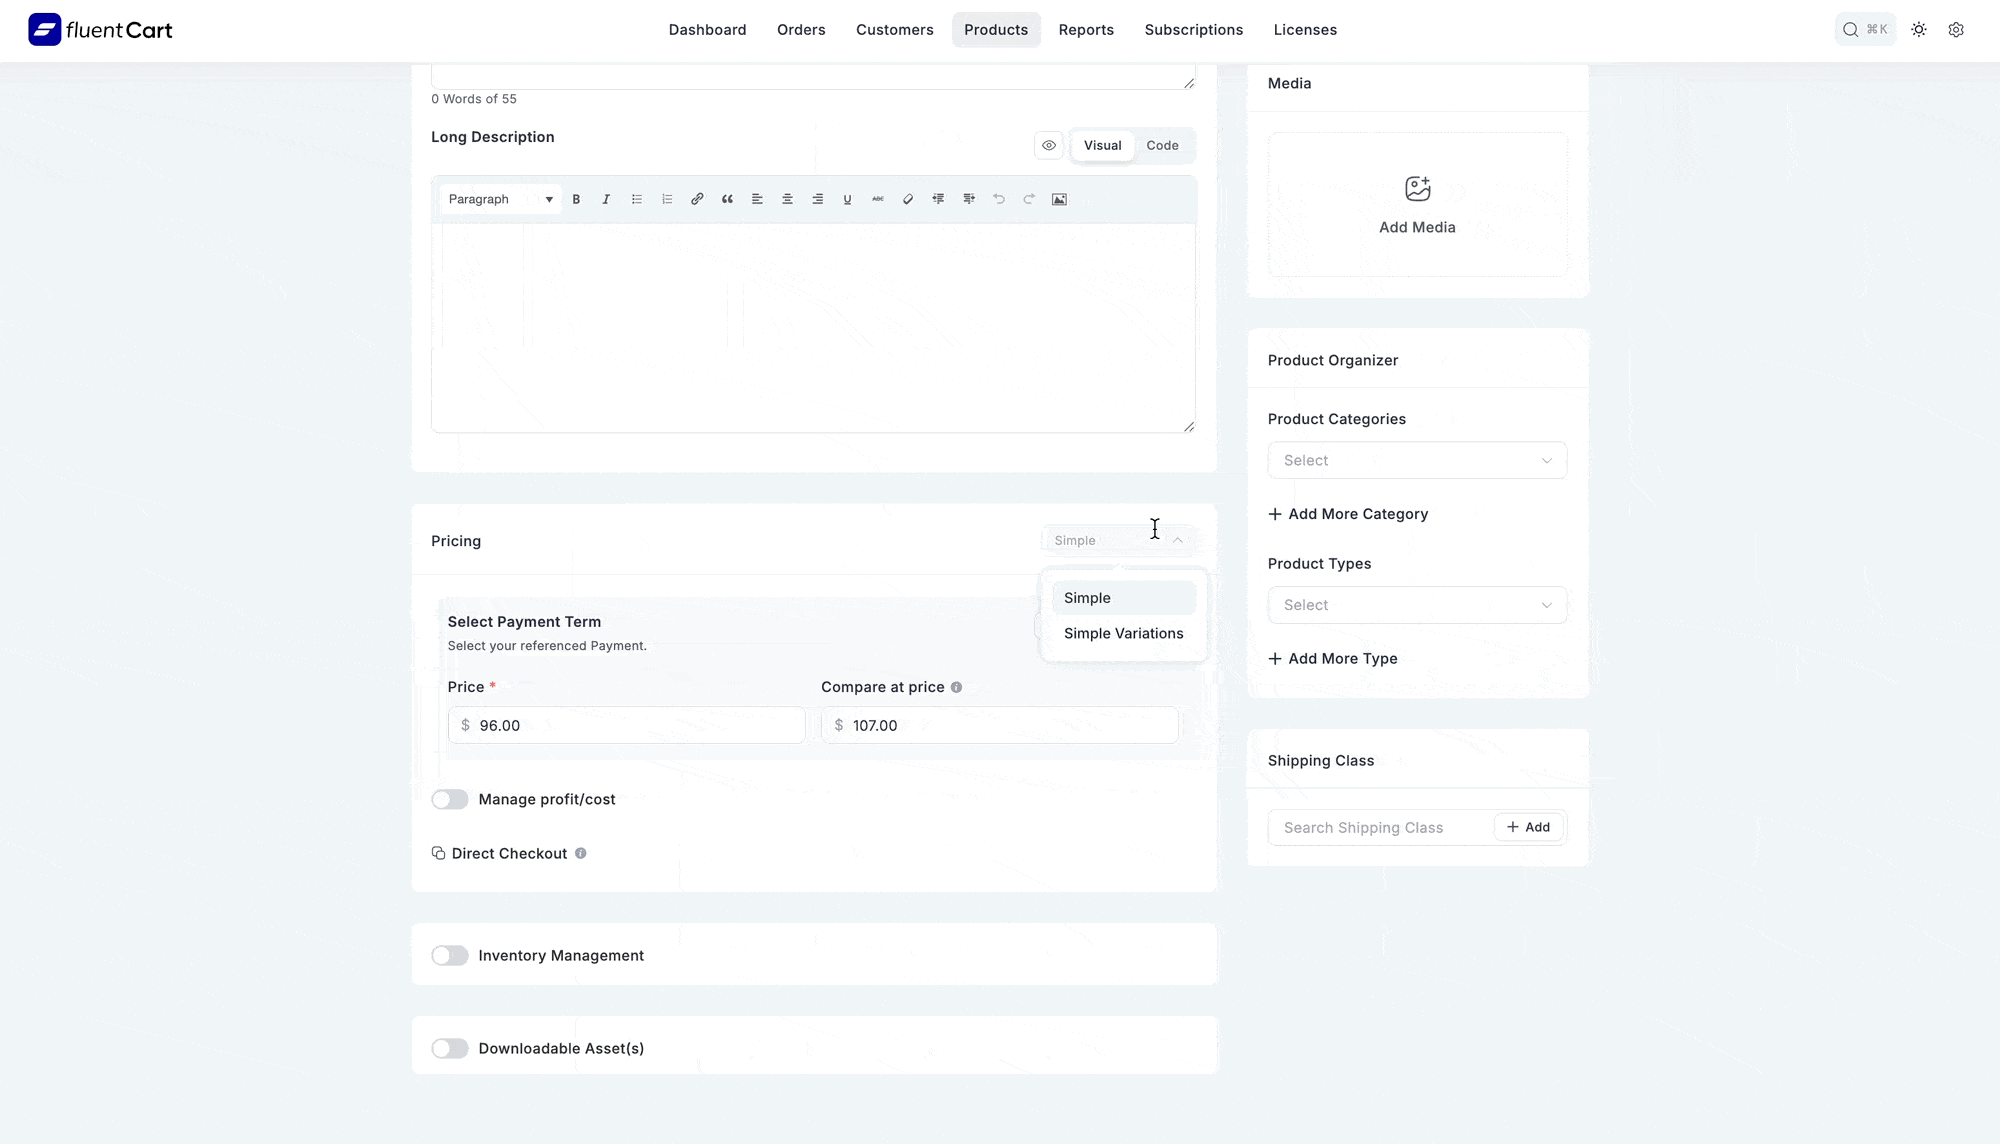Apply strikethrough formatting in the editor
Screen dimensions: 2000x1144
click(877, 199)
